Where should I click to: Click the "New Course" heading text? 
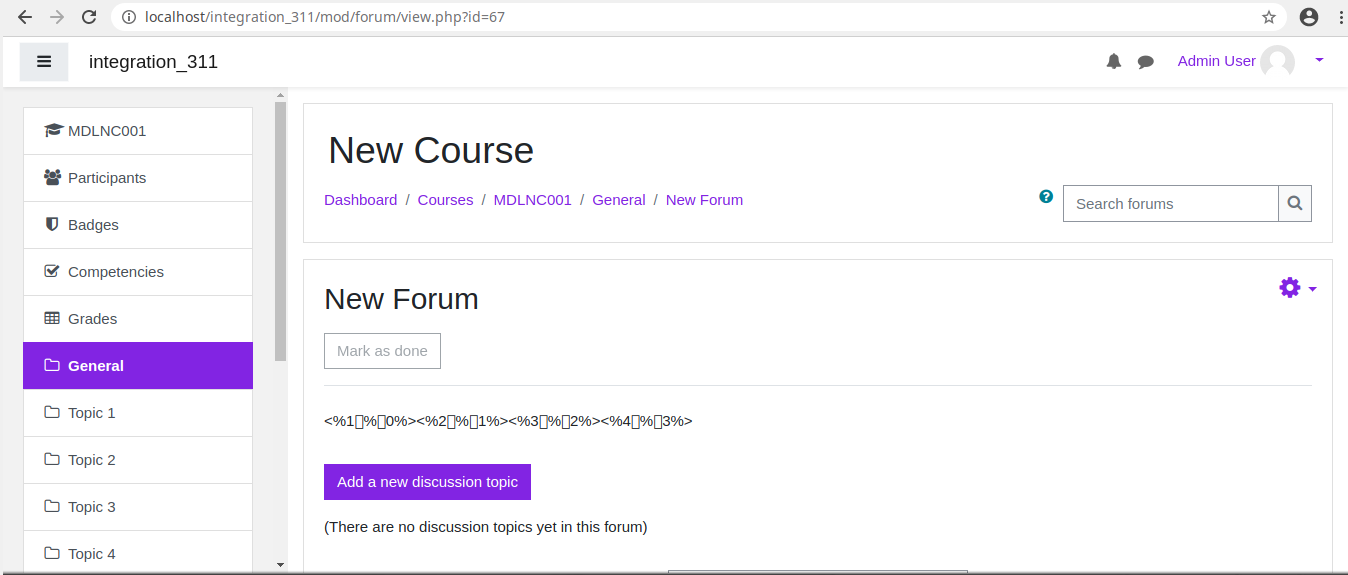pos(431,150)
